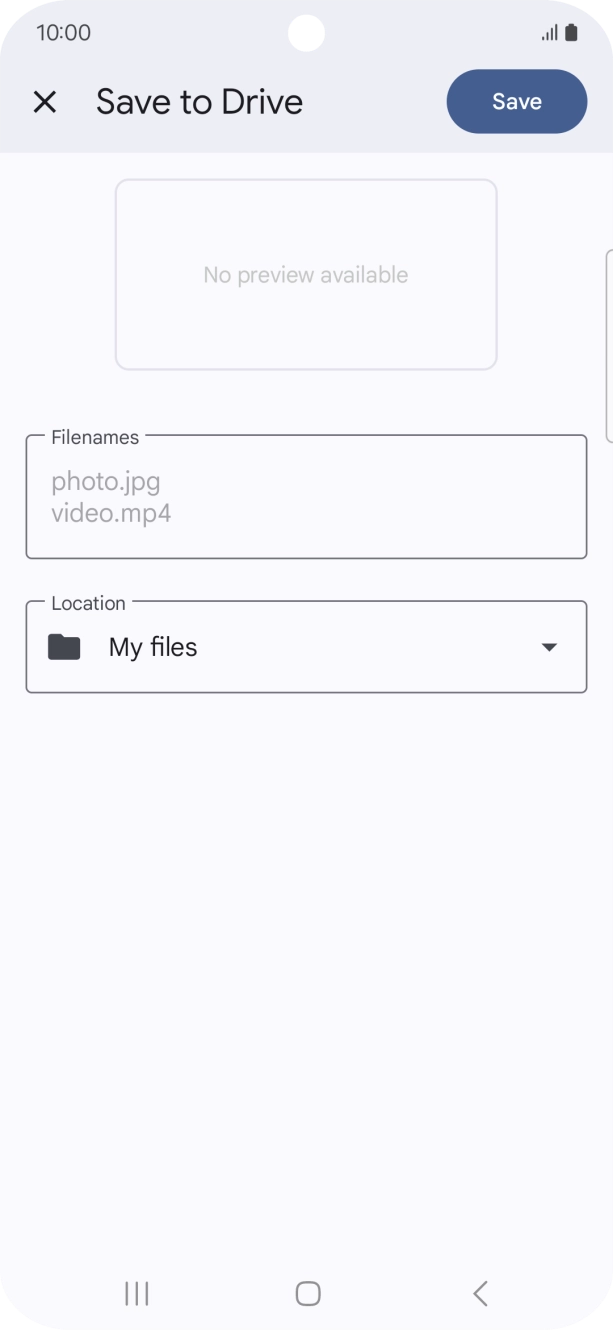Tap the signal strength status icon
The image size is (613, 1330).
(549, 33)
